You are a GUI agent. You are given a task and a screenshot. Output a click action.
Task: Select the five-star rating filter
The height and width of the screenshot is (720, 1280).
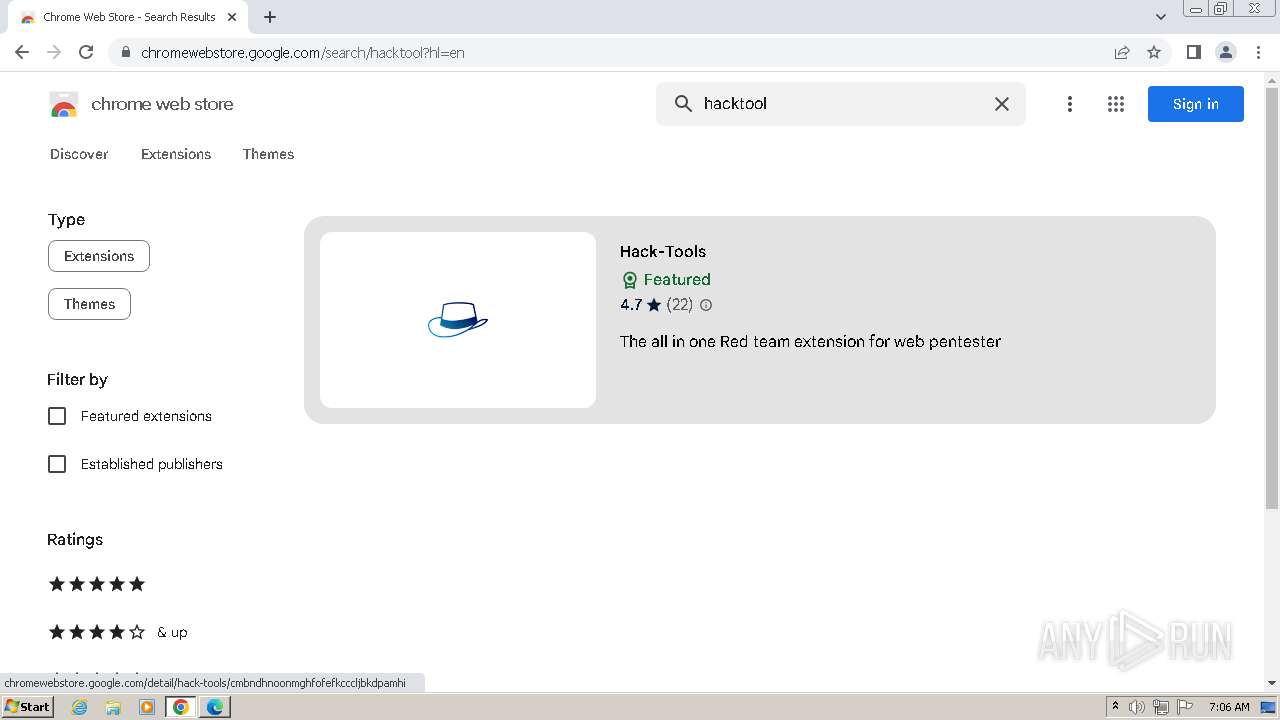click(97, 584)
